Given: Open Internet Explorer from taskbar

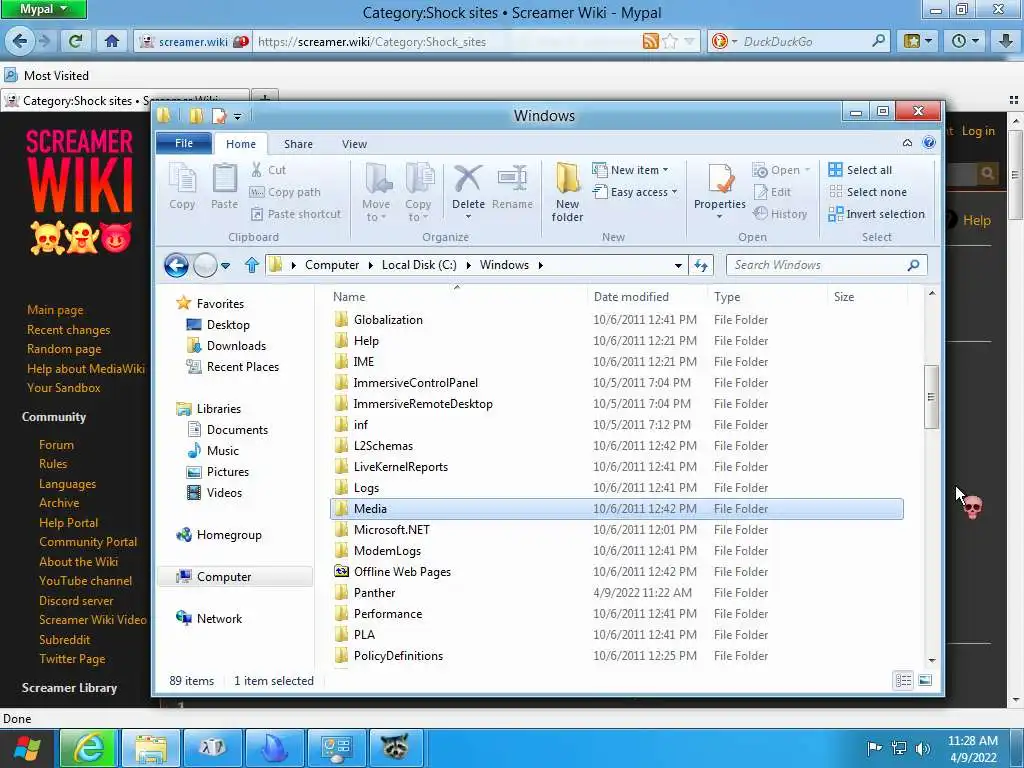Looking at the screenshot, I should [88, 748].
